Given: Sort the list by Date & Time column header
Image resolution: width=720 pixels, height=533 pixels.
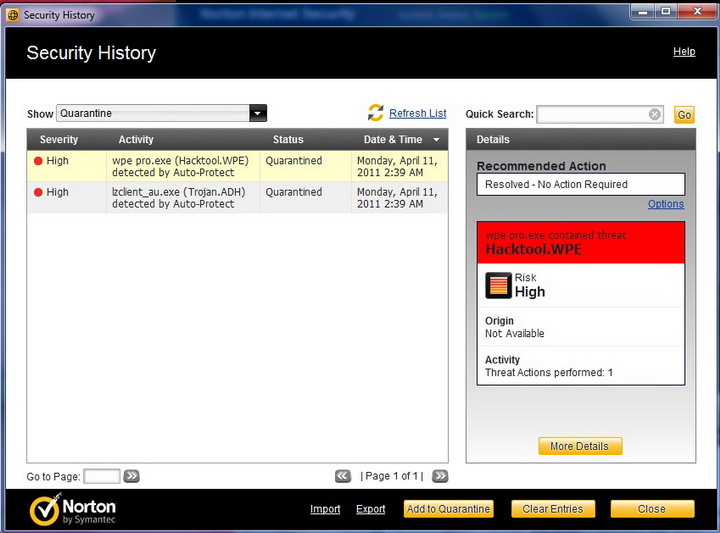Looking at the screenshot, I should (x=393, y=140).
